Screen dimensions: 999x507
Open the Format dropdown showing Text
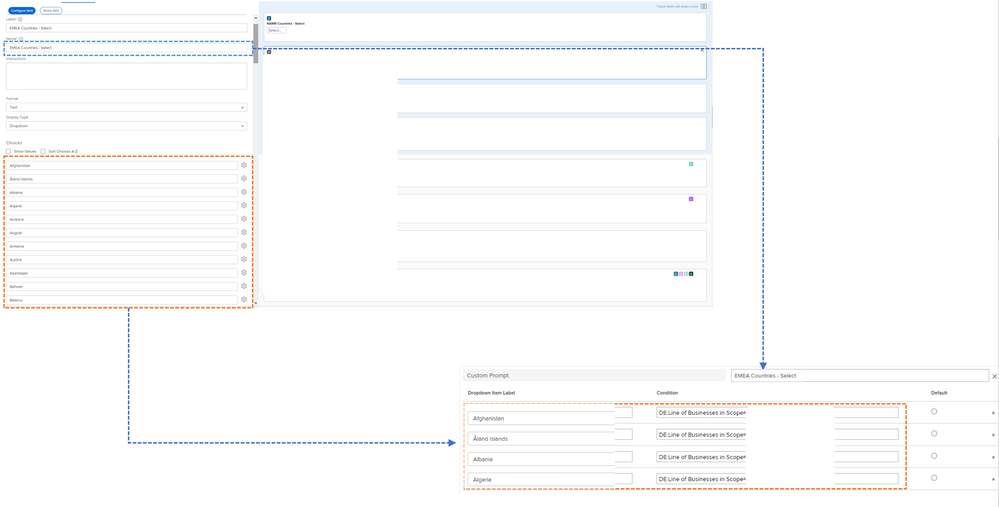[126, 107]
